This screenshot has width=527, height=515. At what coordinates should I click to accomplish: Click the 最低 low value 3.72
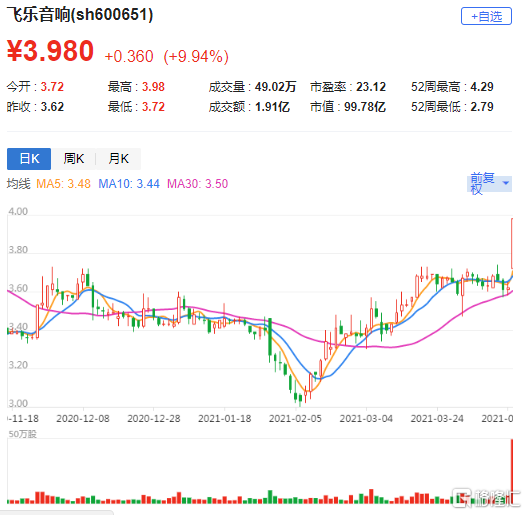coord(153,107)
